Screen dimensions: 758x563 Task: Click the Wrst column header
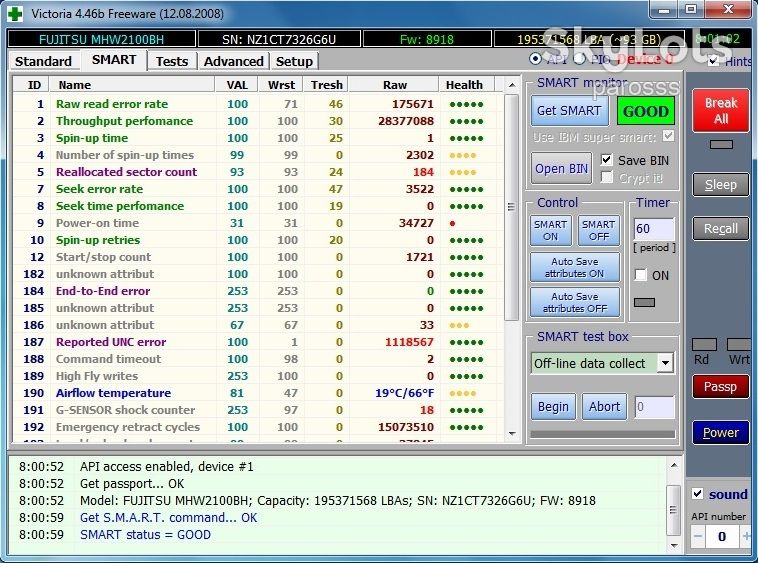pos(281,85)
